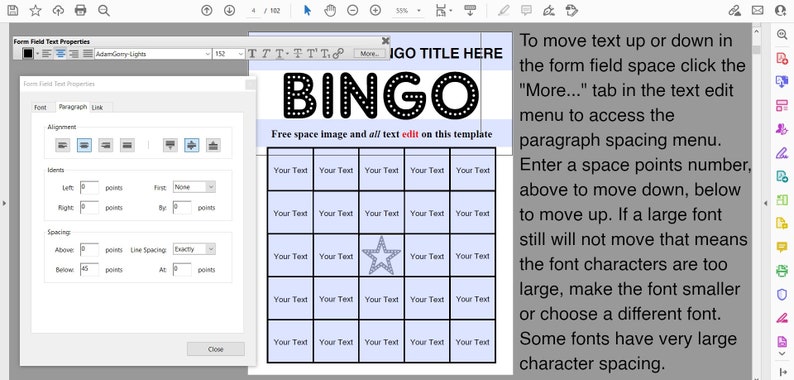This screenshot has width=794, height=380.
Task: Open the underline style dropdown arrow
Action: pos(287,54)
